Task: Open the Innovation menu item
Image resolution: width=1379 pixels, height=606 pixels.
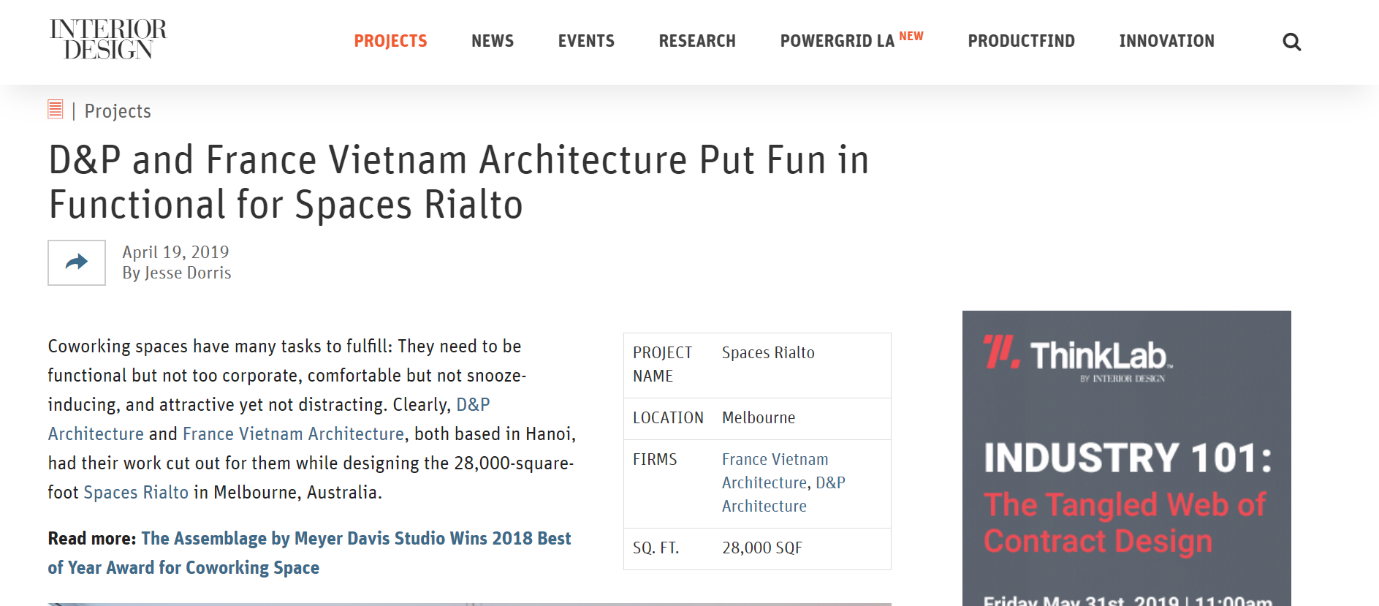Action: coord(1167,41)
